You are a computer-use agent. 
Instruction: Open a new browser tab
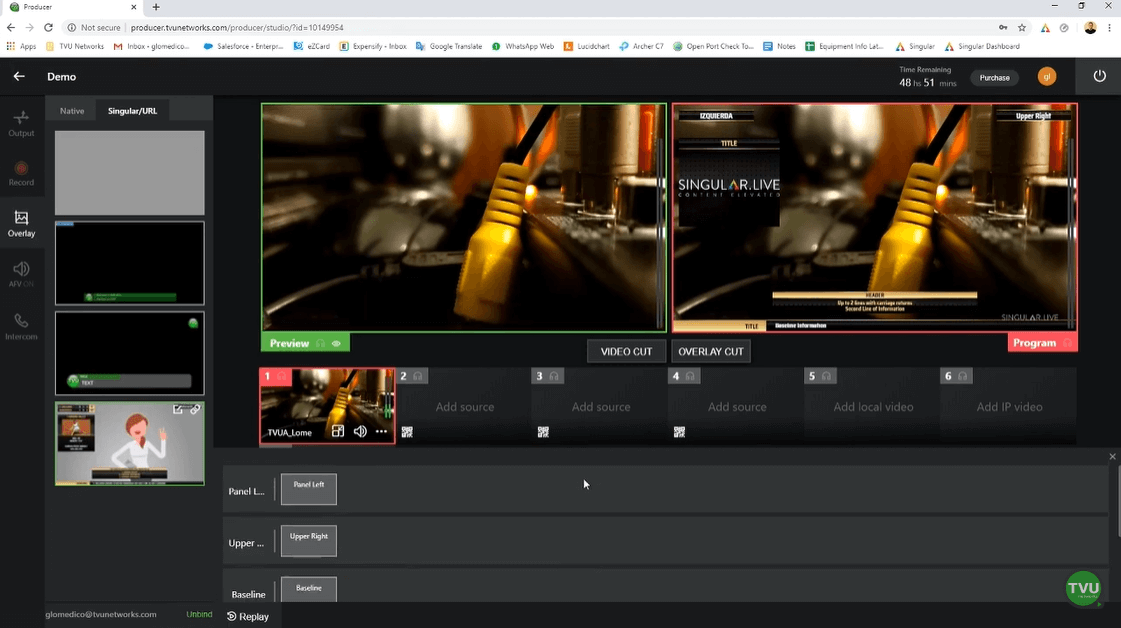pyautogui.click(x=156, y=7)
